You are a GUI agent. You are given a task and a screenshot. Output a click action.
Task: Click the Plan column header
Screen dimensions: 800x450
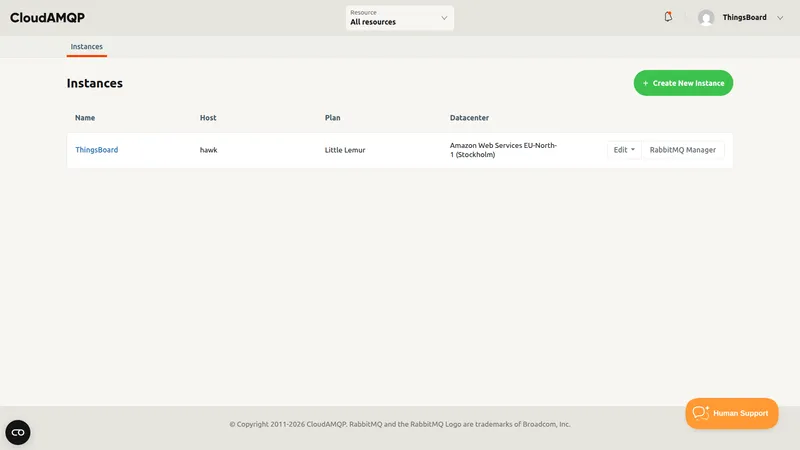point(333,118)
